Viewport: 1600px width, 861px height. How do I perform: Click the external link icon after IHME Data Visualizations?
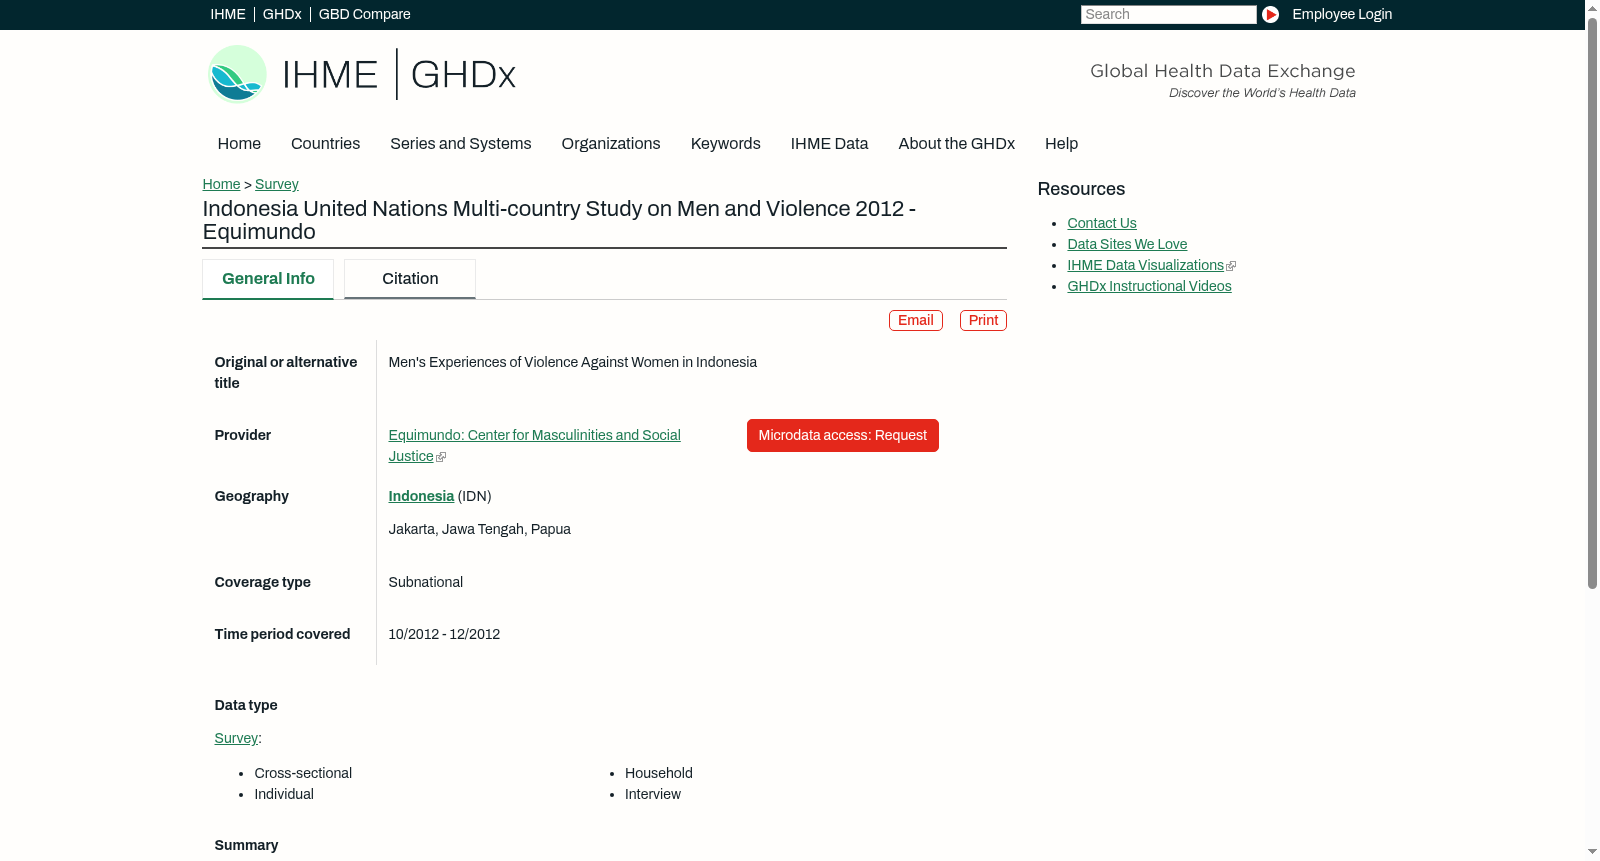[1231, 266]
